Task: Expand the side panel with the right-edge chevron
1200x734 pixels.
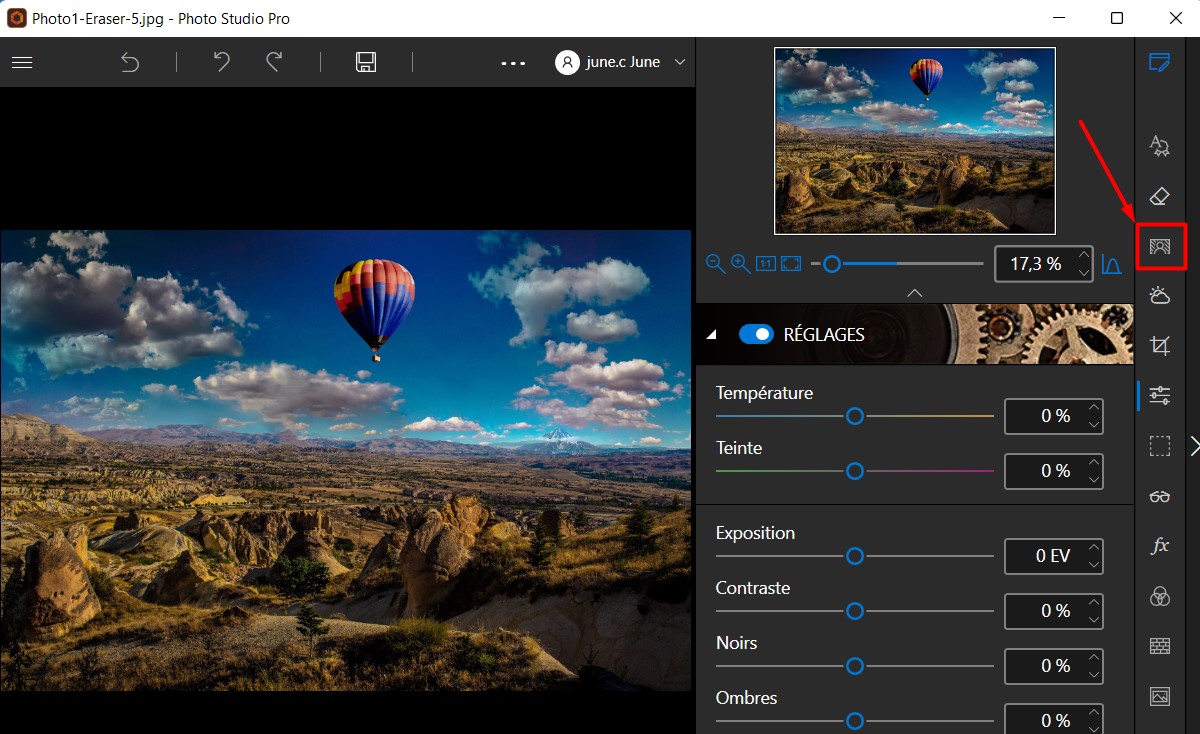Action: point(1194,446)
